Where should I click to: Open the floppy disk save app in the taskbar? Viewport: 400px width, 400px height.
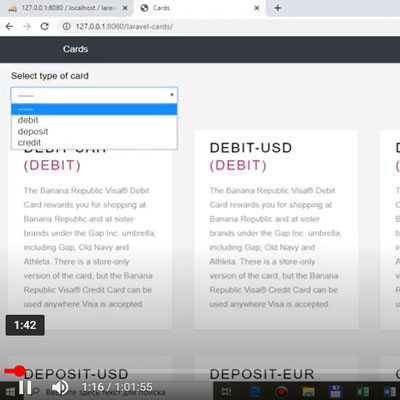335,391
